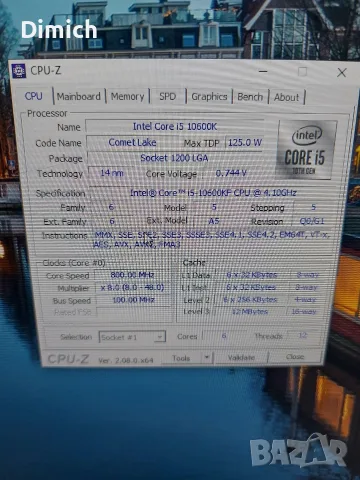Click the Close button at bottom

click(x=295, y=357)
